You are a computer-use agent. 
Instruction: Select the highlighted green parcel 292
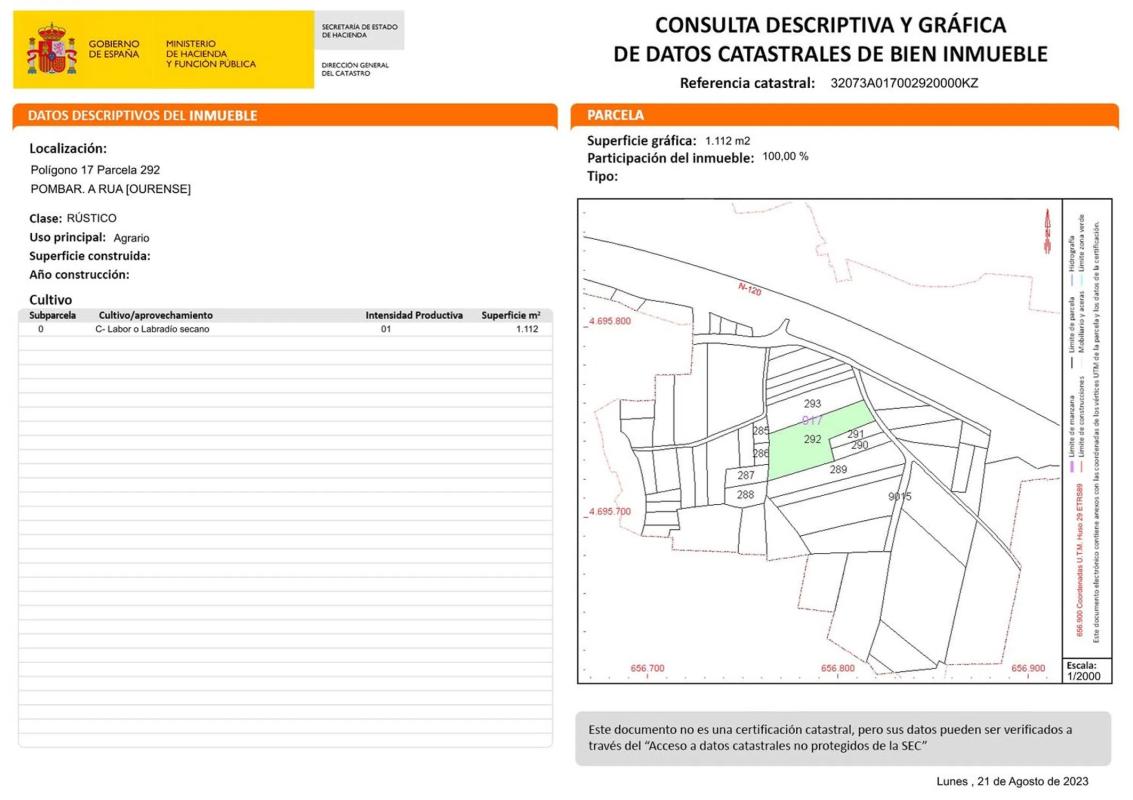click(x=813, y=439)
